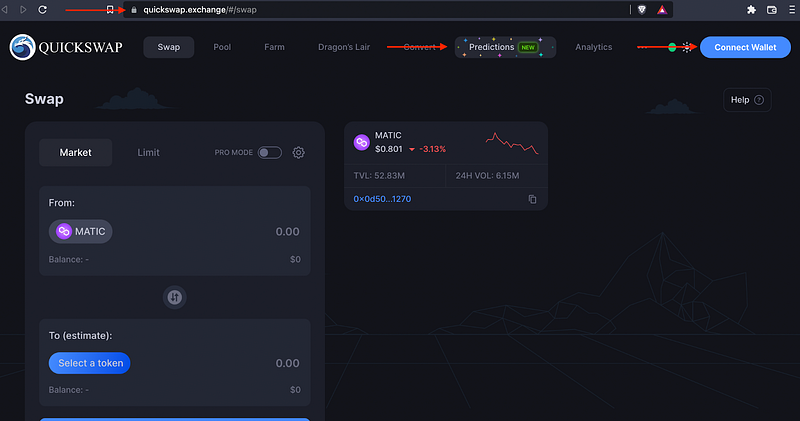Open the Convert page

419,47
